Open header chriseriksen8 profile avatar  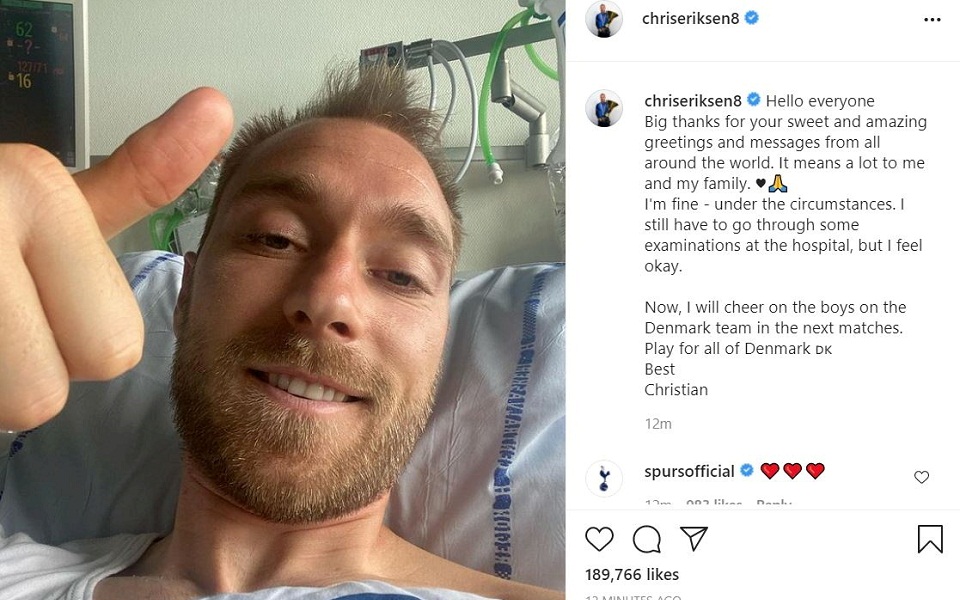pyautogui.click(x=604, y=19)
